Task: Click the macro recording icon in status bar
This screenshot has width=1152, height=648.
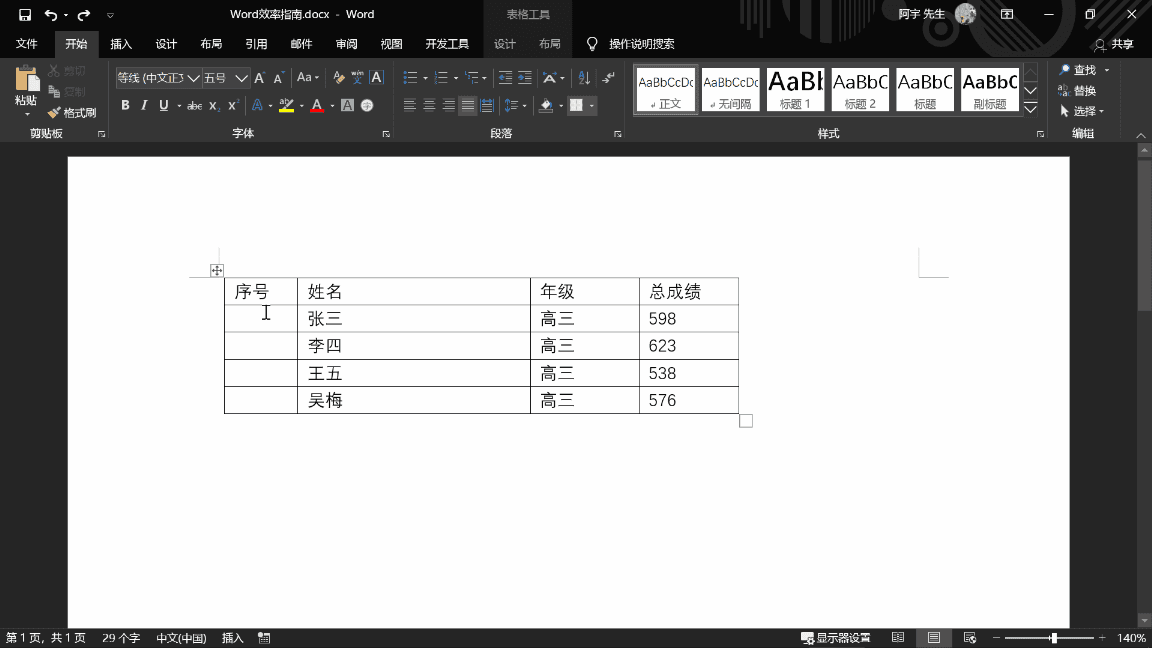Action: tap(264, 638)
